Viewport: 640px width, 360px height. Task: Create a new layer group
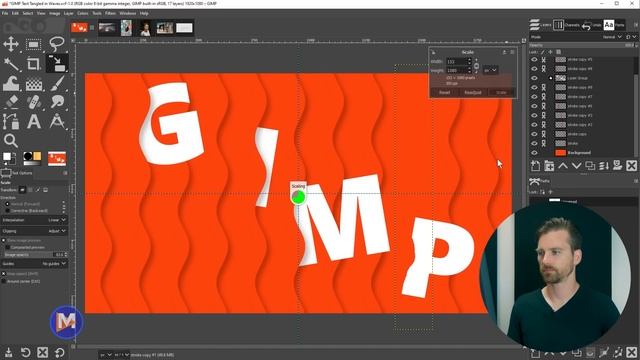click(549, 166)
